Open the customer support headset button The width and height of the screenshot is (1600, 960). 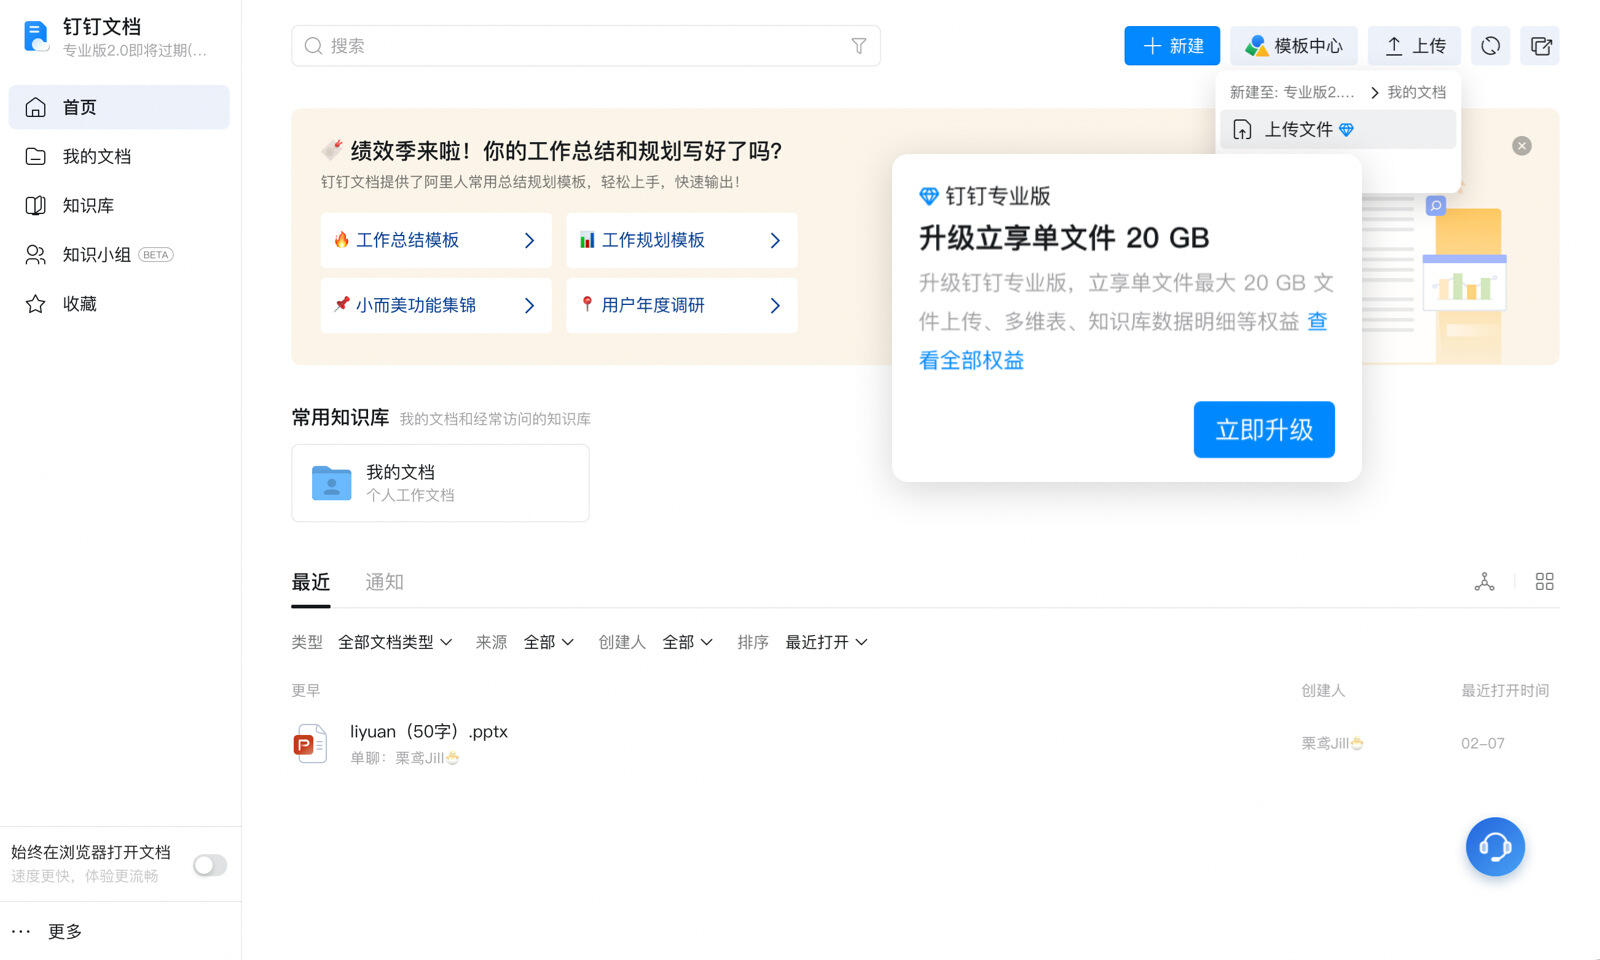(x=1495, y=848)
